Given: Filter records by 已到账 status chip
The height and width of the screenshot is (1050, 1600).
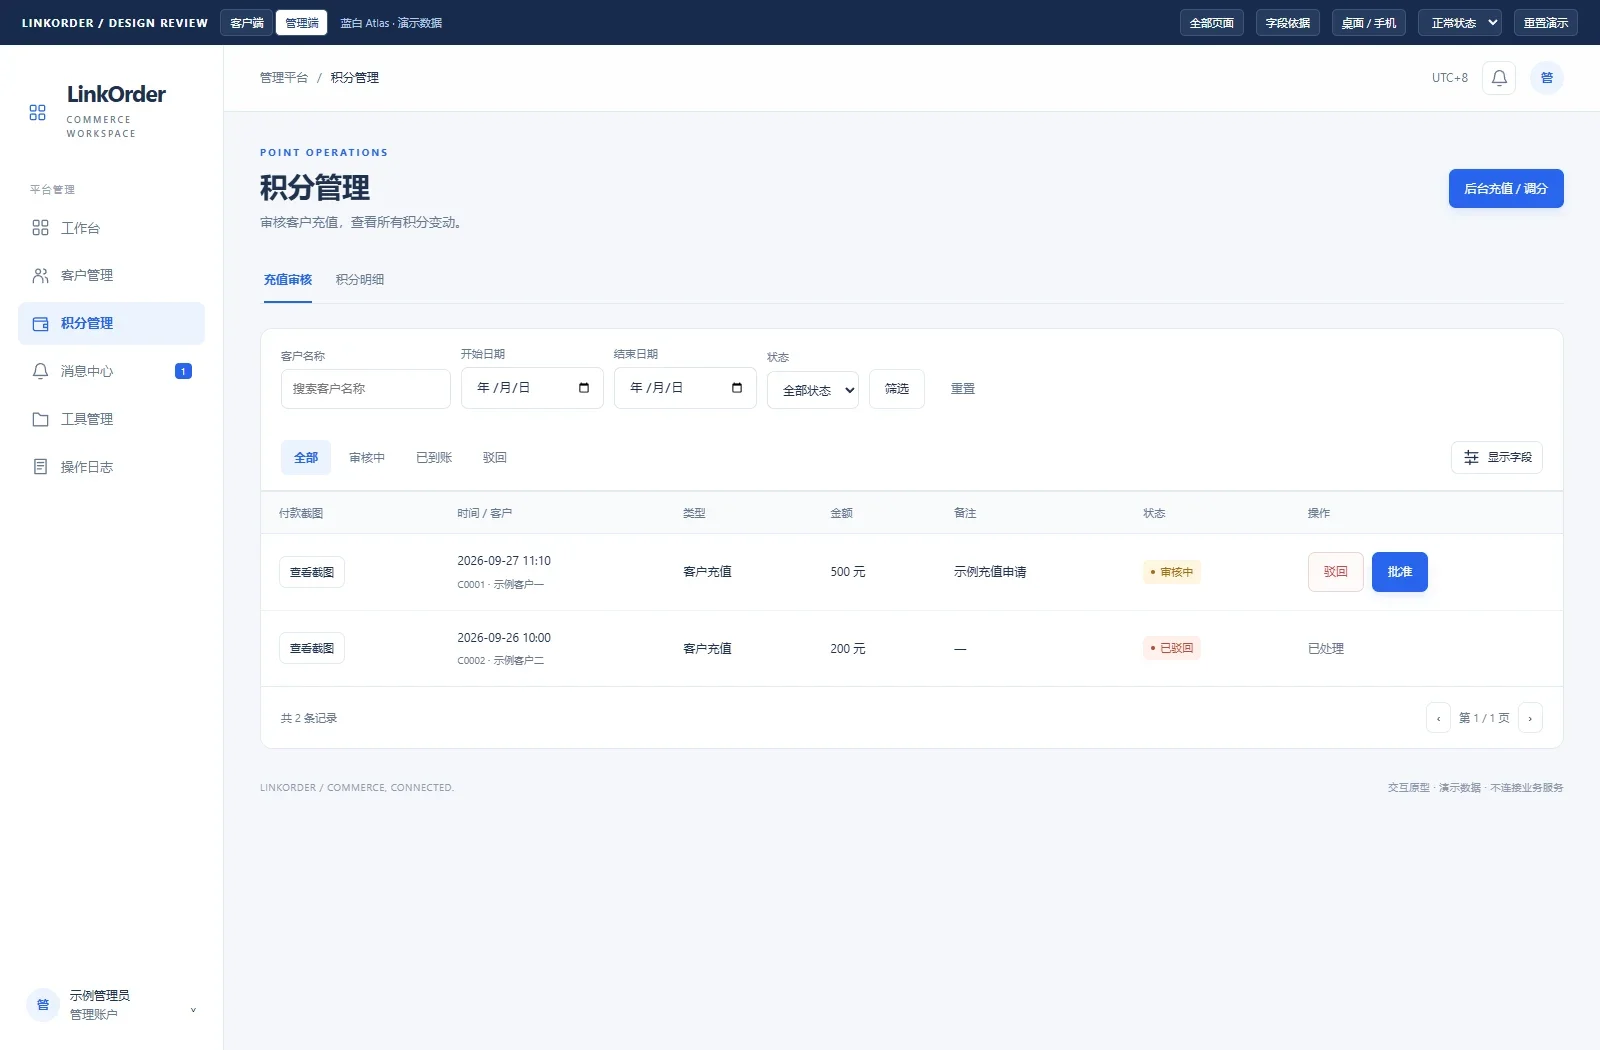Looking at the screenshot, I should (x=434, y=458).
